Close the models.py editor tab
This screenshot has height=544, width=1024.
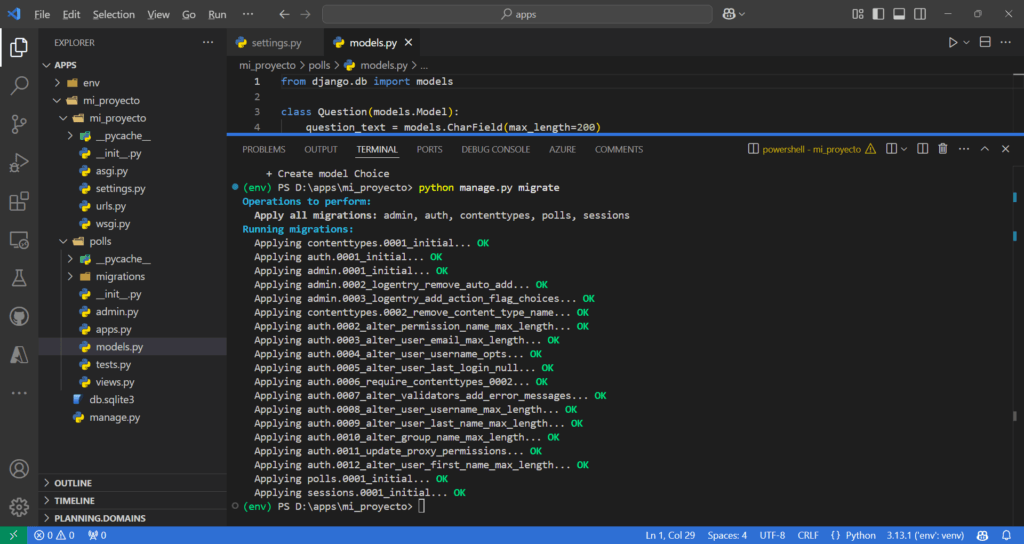click(408, 42)
